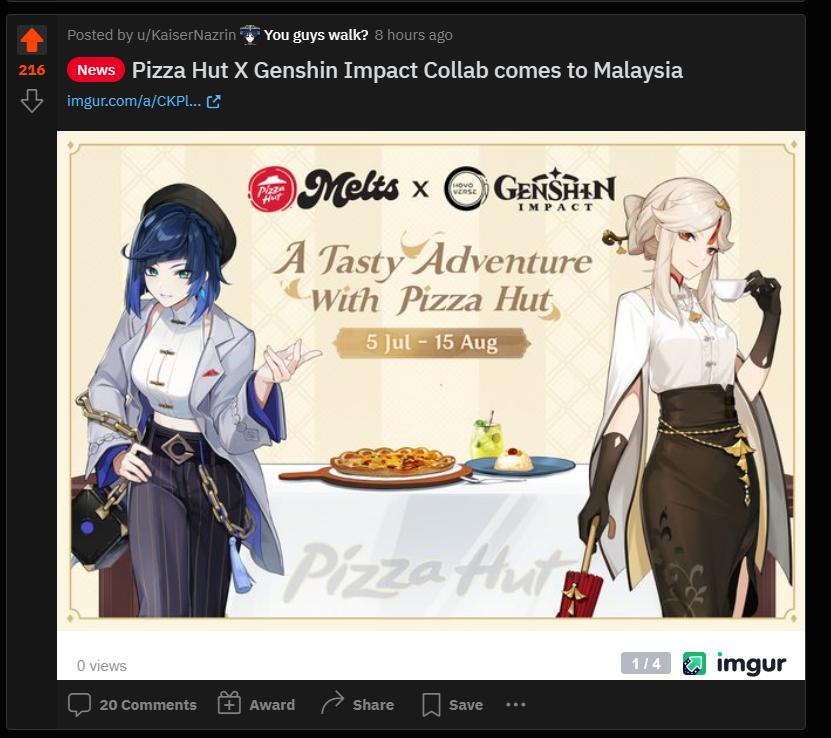Open the Pizza Hut collab banner image
Screen dimensions: 831x738
click(x=431, y=381)
